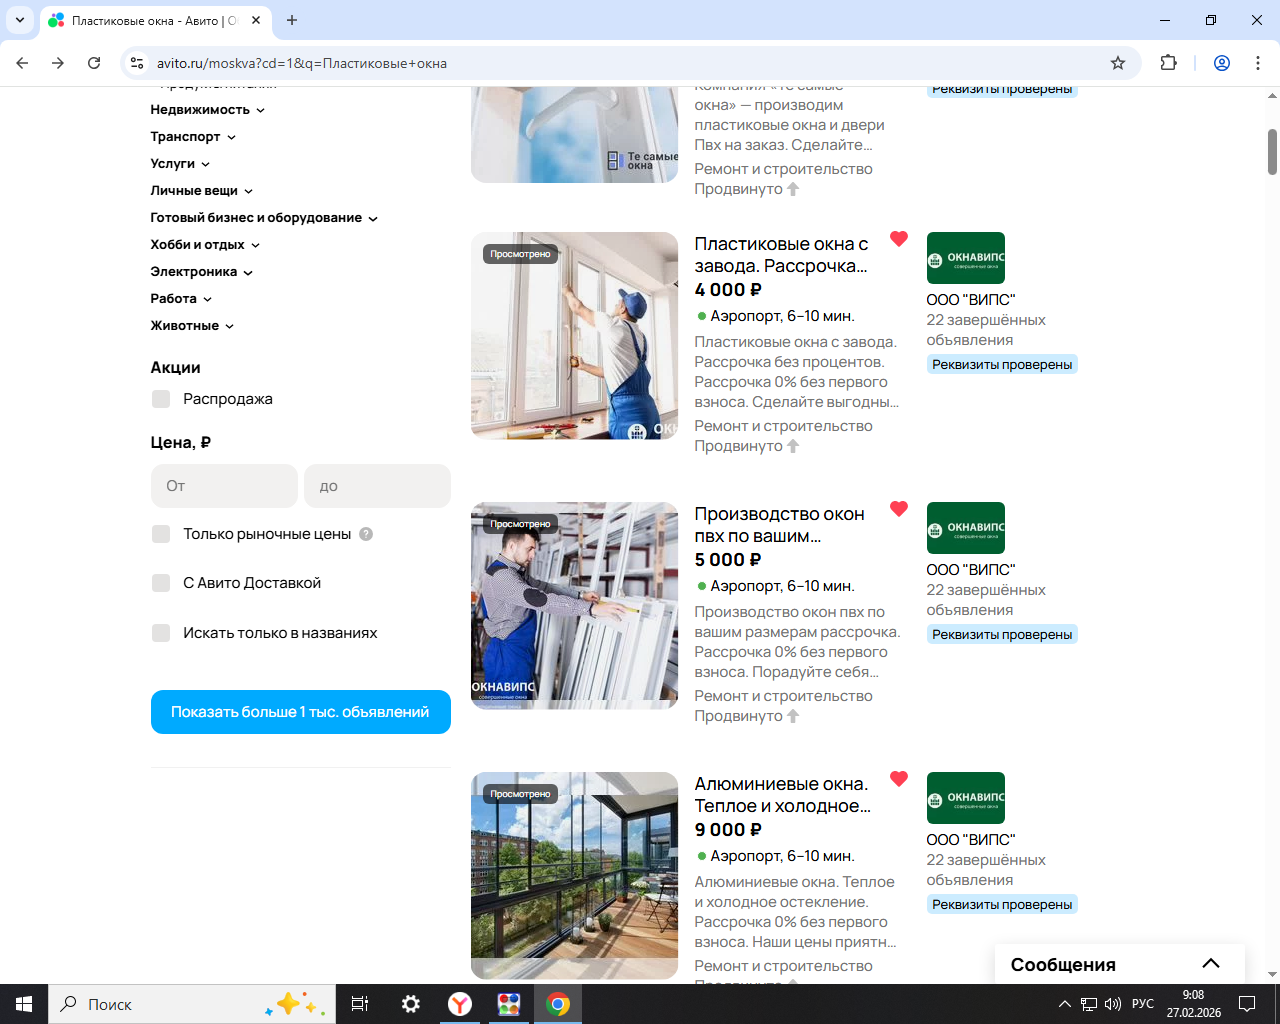The image size is (1280, 1024).
Task: Open photo of window installer listing
Action: click(574, 336)
